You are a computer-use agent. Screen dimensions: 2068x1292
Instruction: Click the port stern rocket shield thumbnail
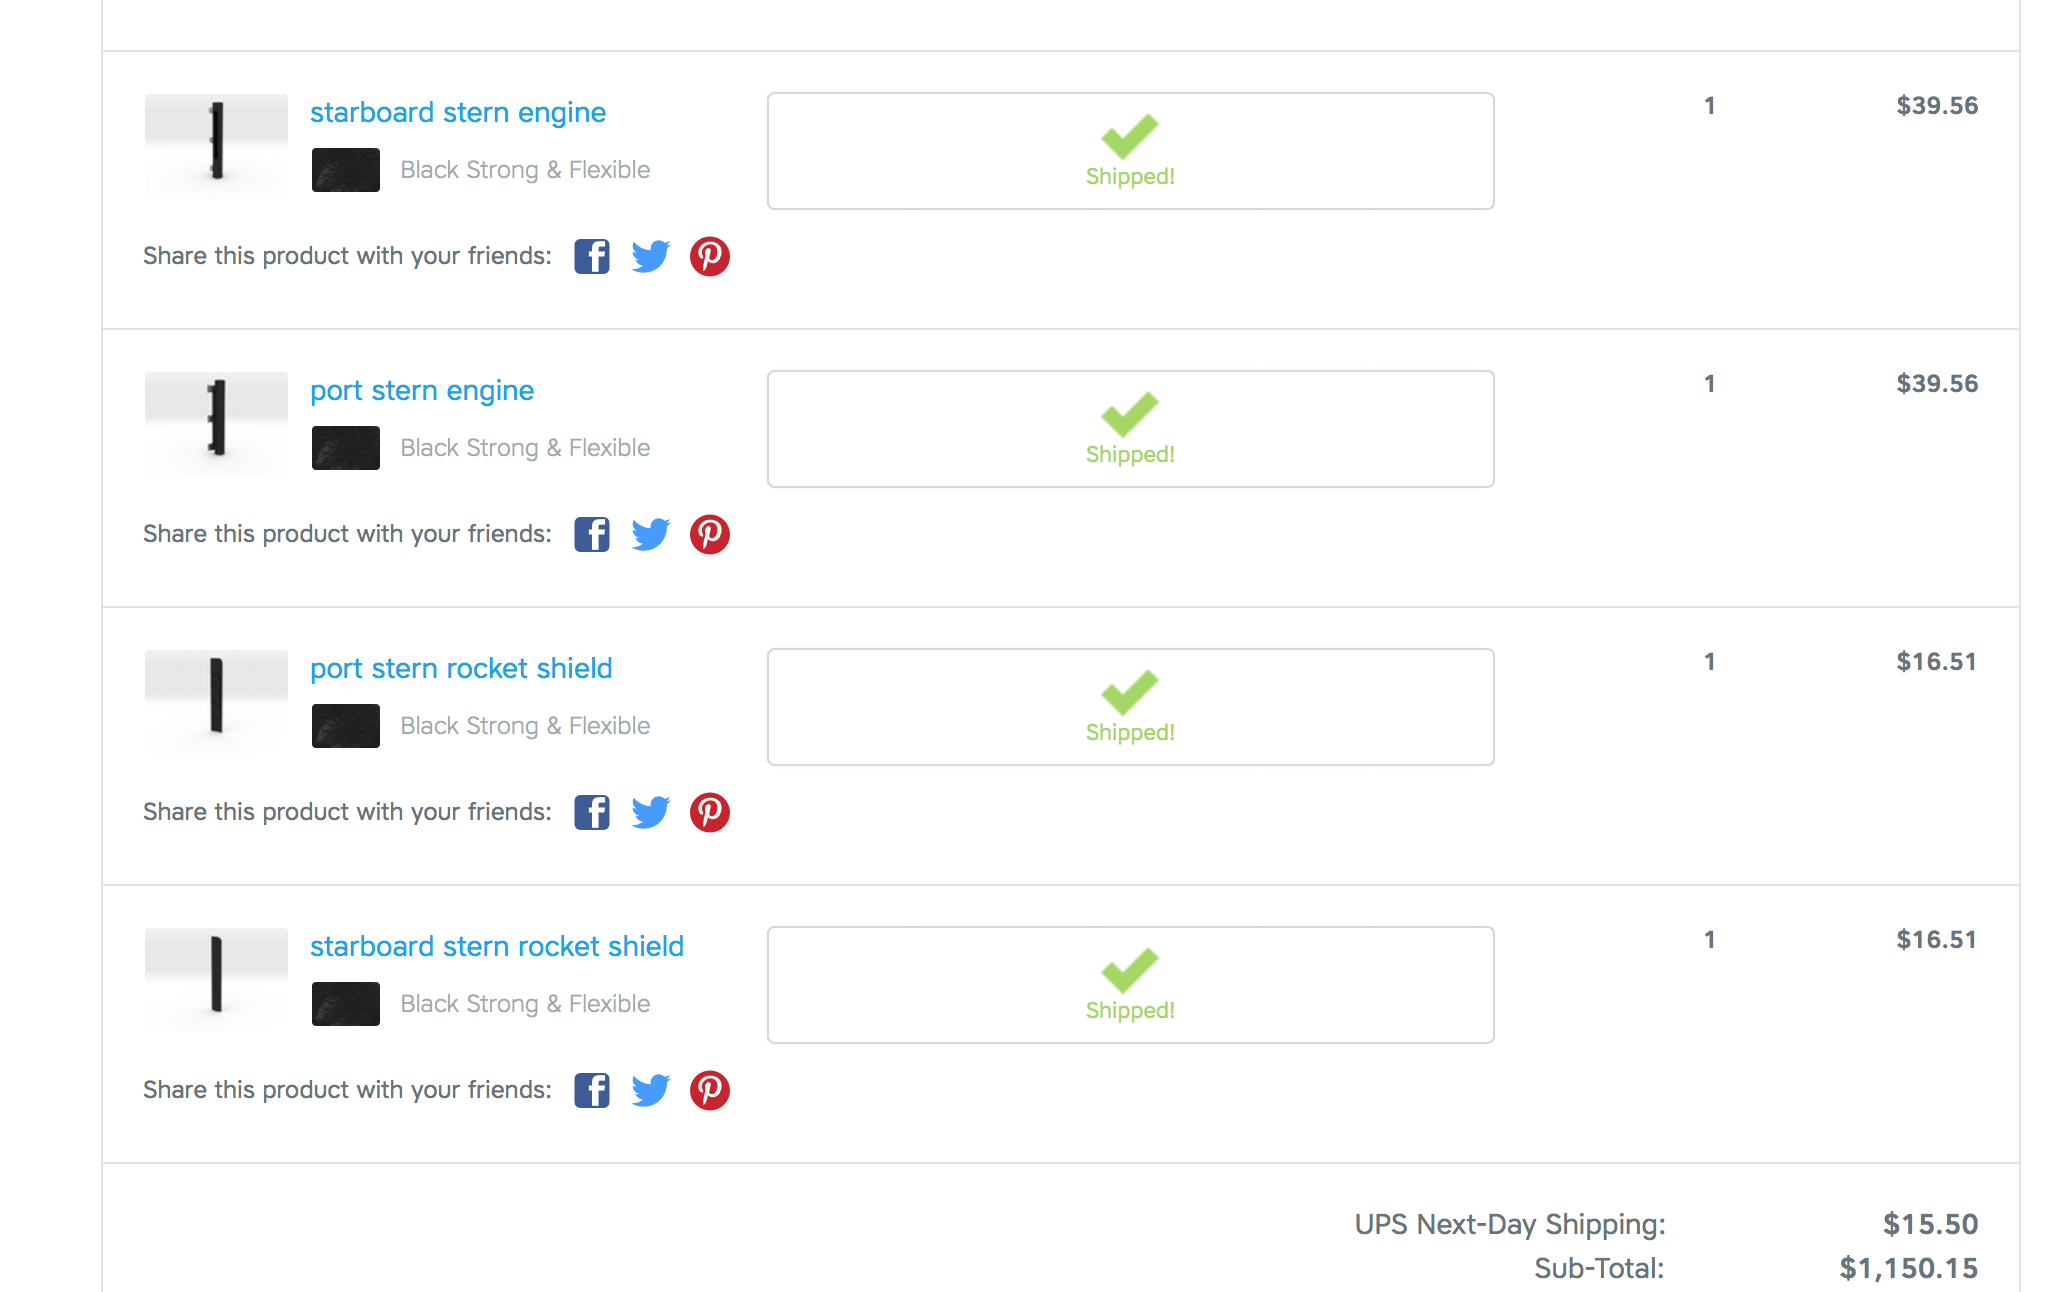pyautogui.click(x=216, y=701)
